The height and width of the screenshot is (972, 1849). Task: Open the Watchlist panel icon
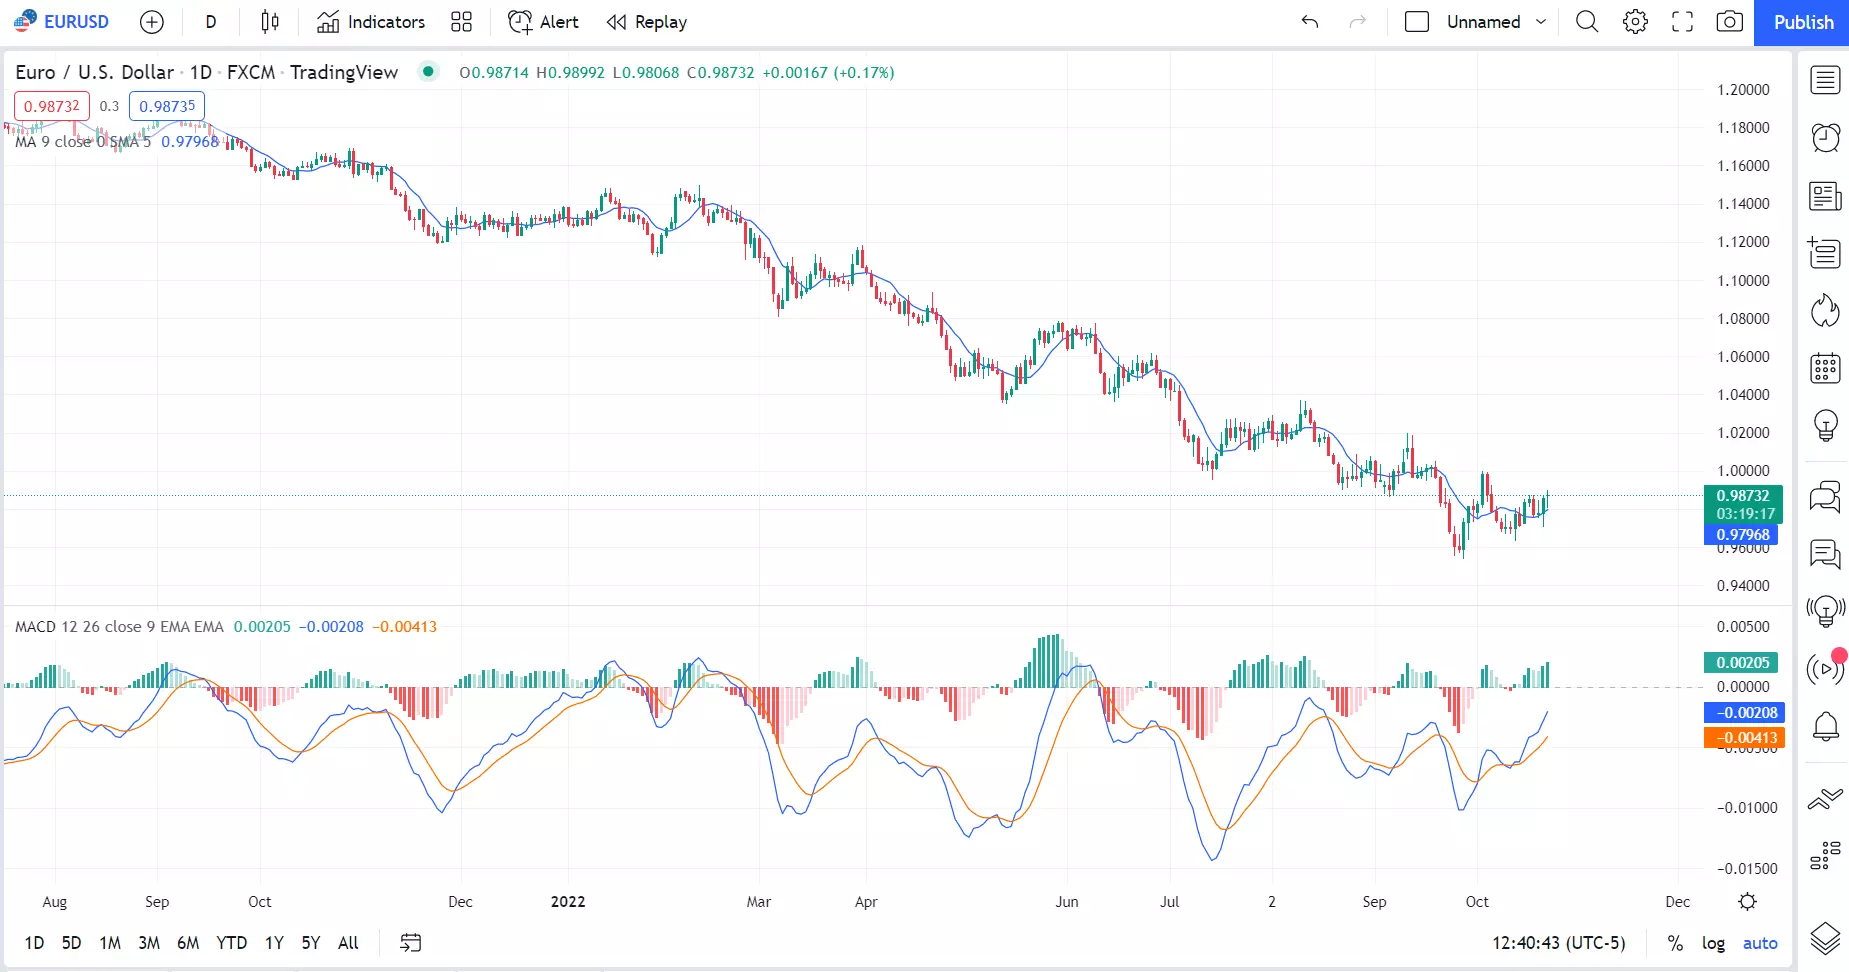pos(1825,80)
